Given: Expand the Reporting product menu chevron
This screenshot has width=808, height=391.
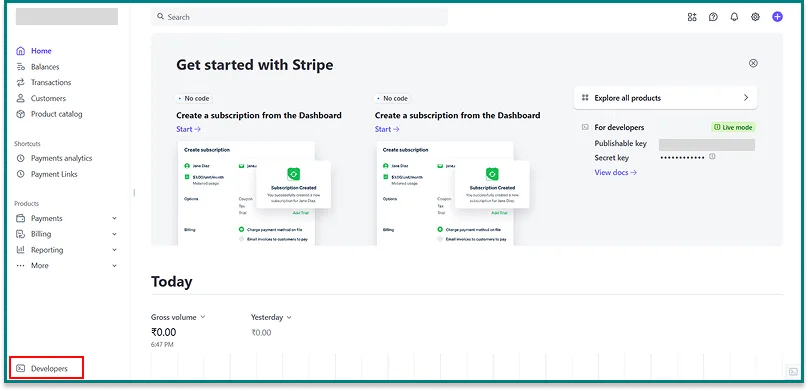Looking at the screenshot, I should [x=114, y=250].
